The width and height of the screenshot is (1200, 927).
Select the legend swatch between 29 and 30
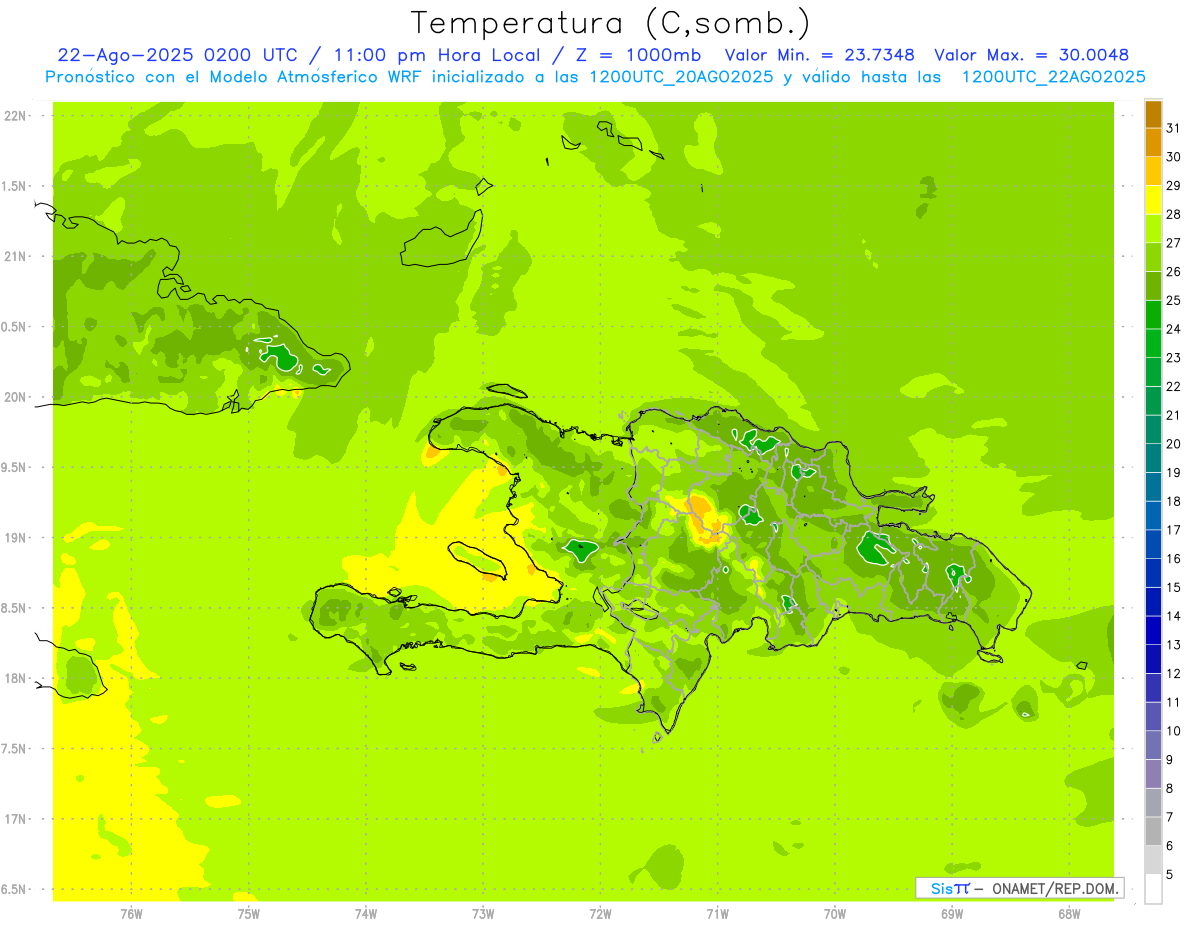(x=1153, y=171)
